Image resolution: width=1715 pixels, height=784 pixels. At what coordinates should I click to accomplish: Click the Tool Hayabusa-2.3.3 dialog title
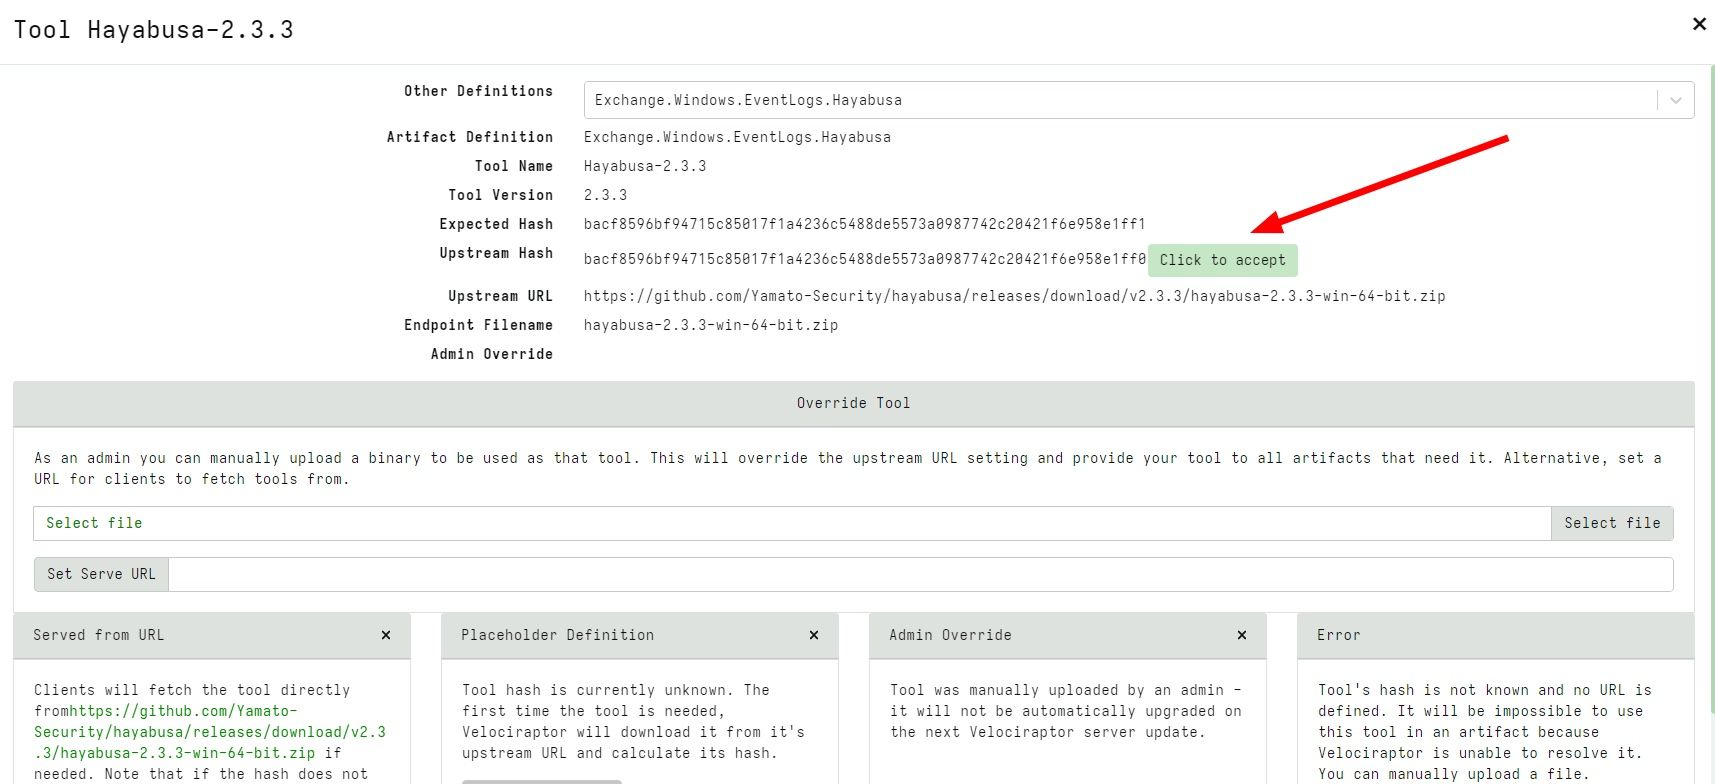click(154, 30)
